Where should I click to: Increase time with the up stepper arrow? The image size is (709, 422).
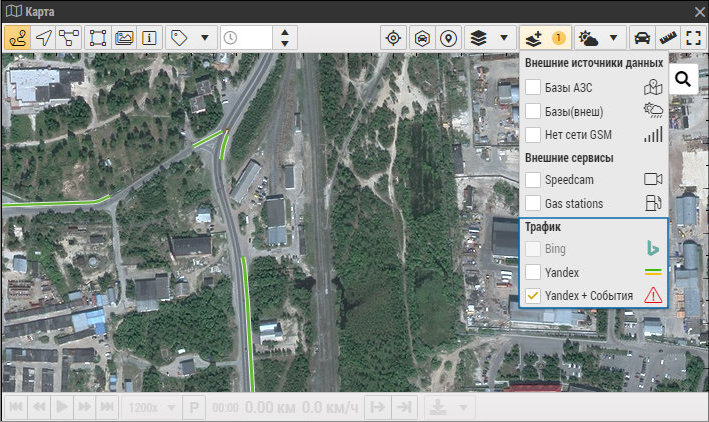[285, 33]
